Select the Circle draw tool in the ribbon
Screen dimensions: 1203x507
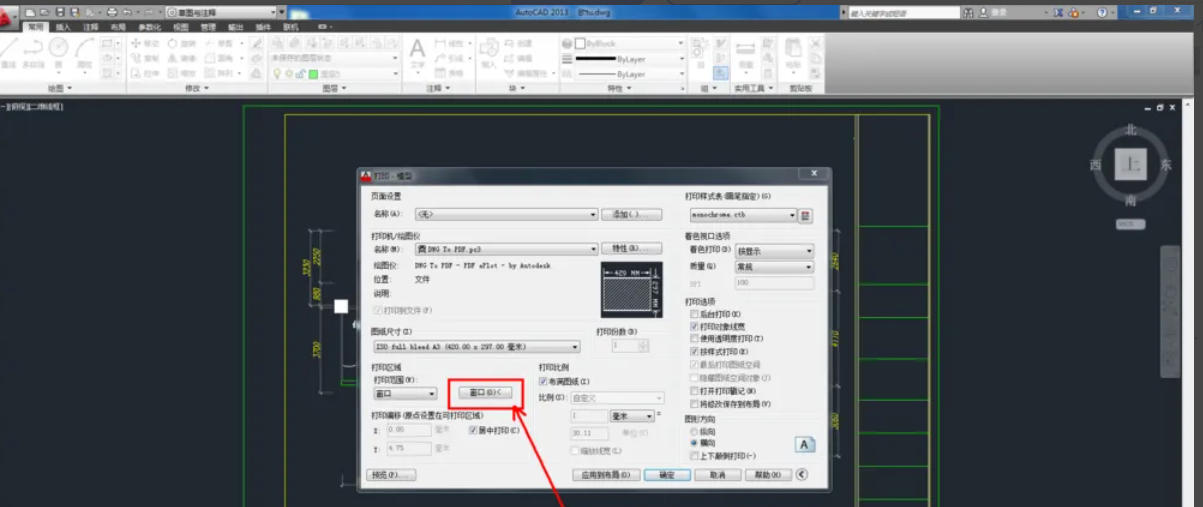(59, 49)
